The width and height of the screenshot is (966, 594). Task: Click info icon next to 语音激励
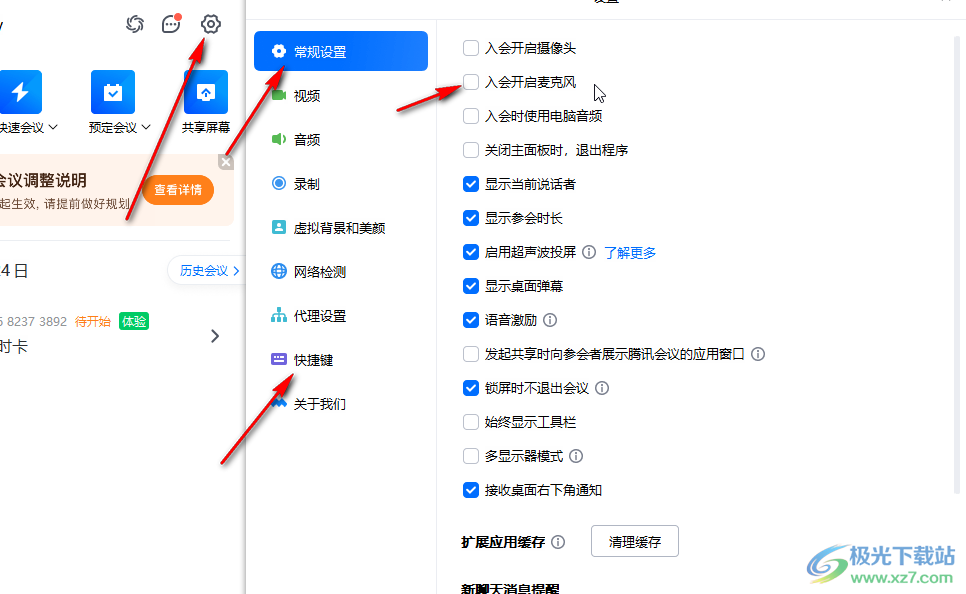point(550,321)
